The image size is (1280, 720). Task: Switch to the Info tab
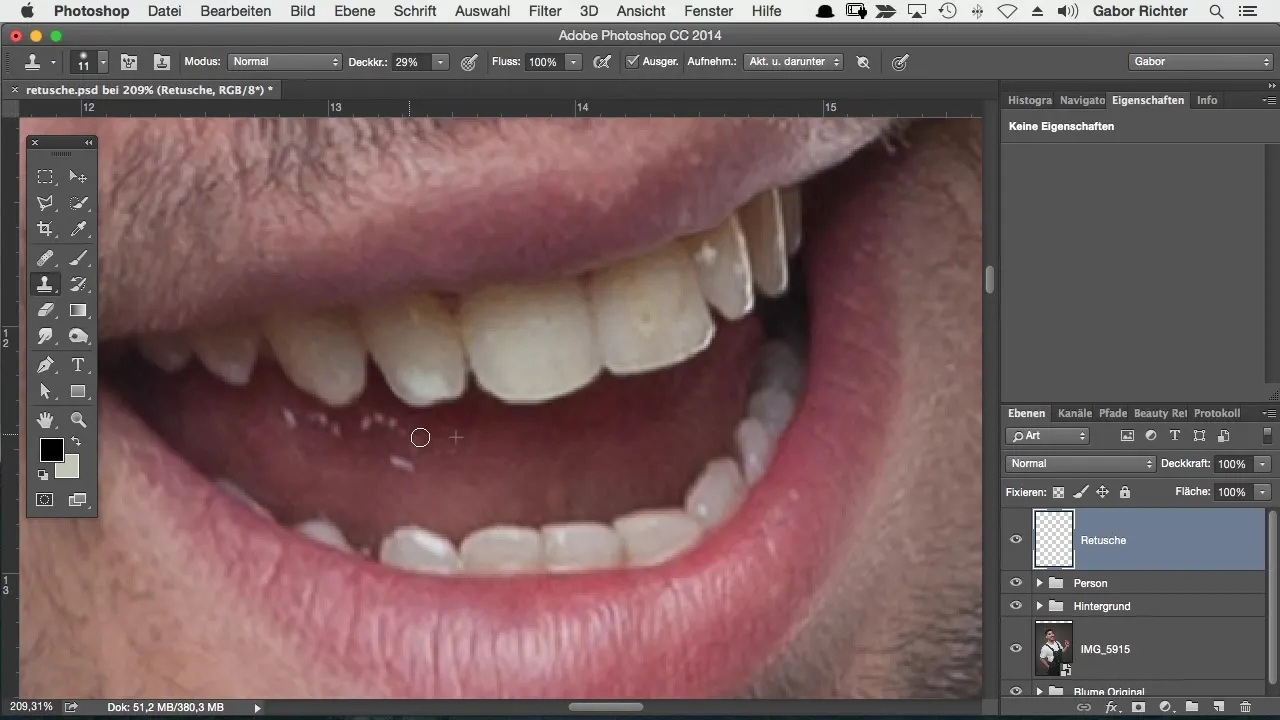tap(1207, 100)
